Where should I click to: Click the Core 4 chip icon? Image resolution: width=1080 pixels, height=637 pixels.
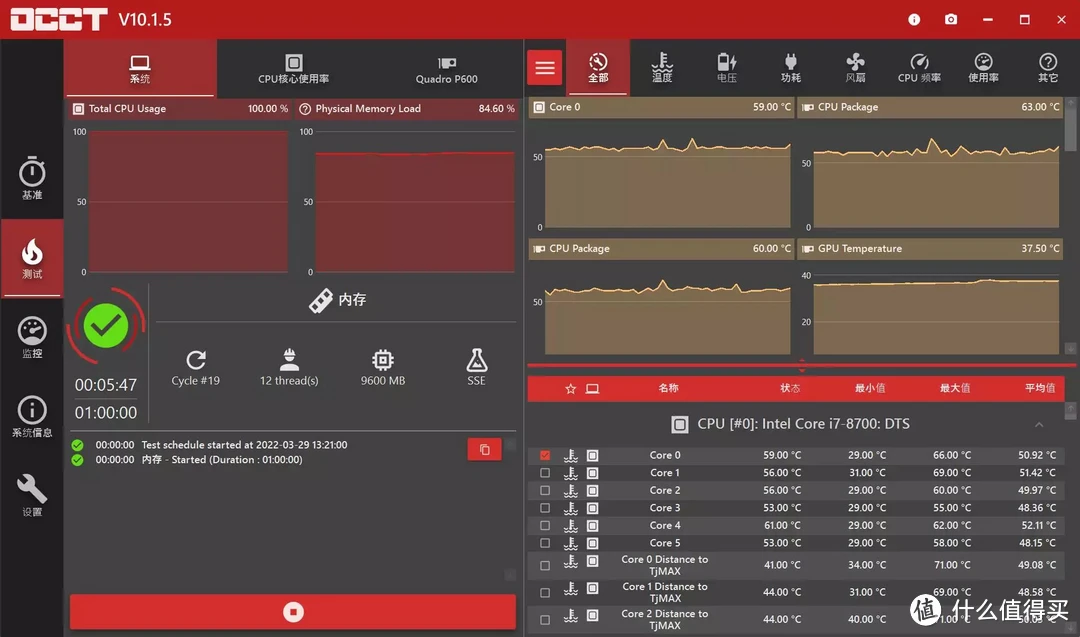tap(592, 525)
